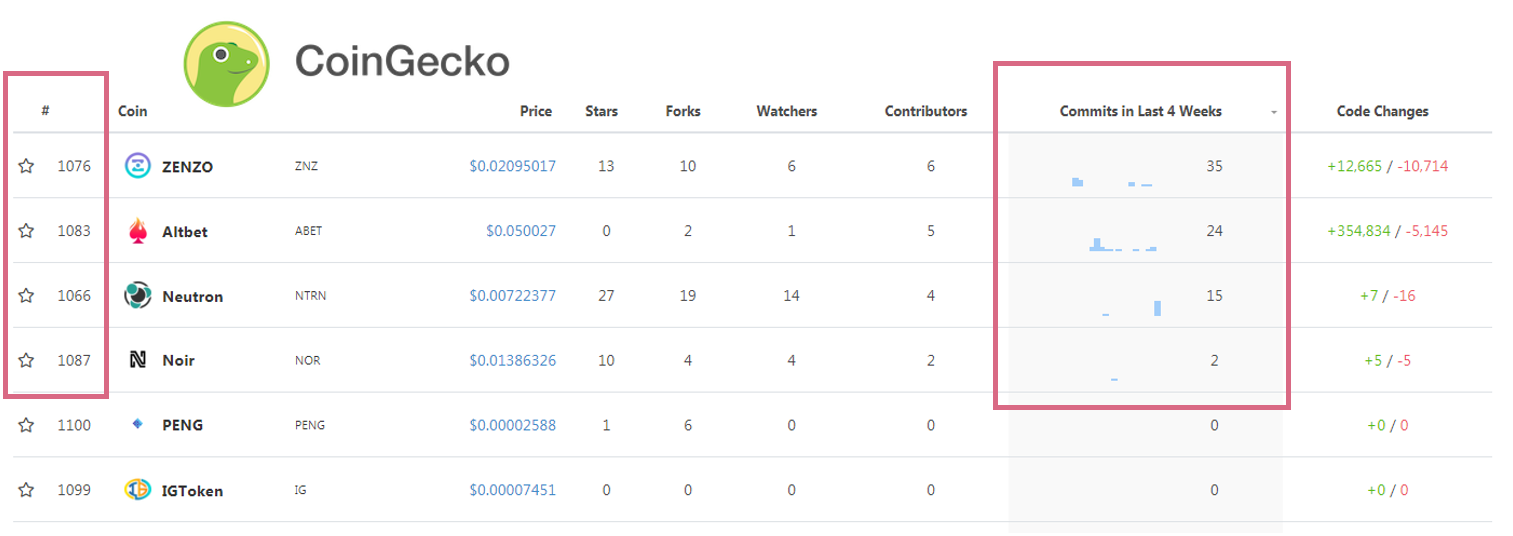The height and width of the screenshot is (536, 1513).
Task: Click Neutron forks value 19
Action: click(x=688, y=296)
